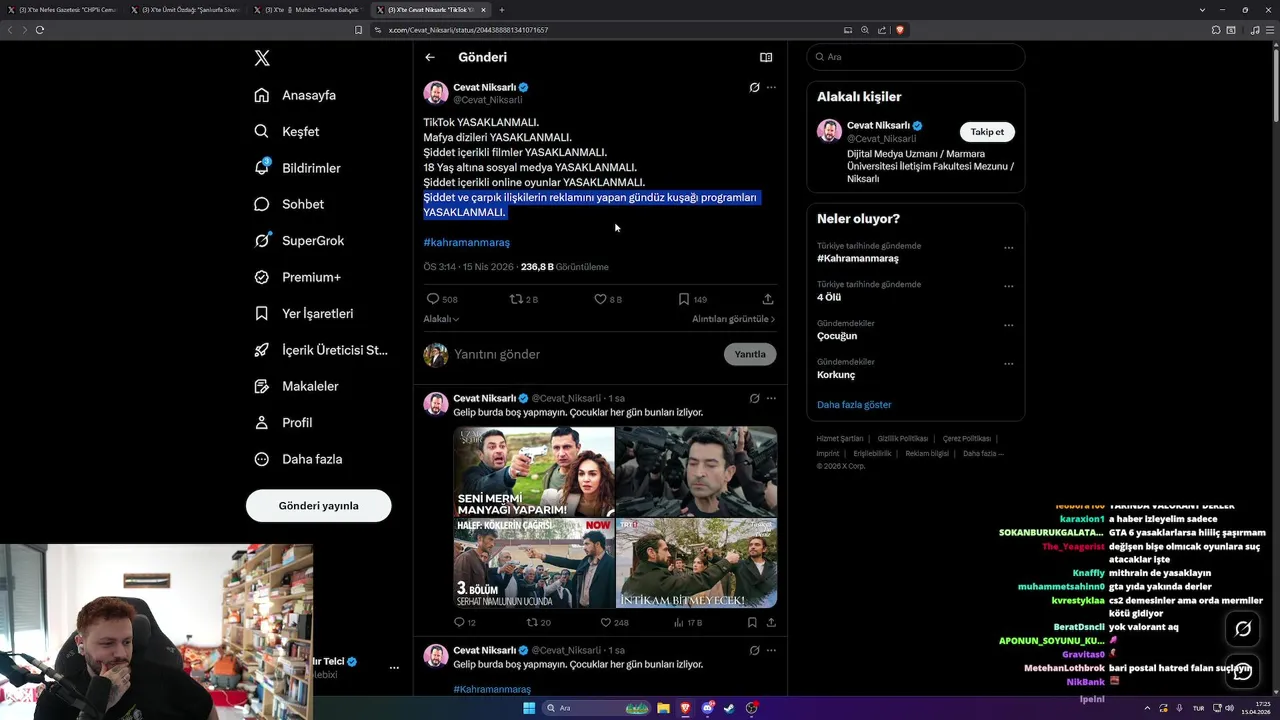Open Sohbet messages in the sidebar
This screenshot has height=720, width=1280.
pos(289,204)
